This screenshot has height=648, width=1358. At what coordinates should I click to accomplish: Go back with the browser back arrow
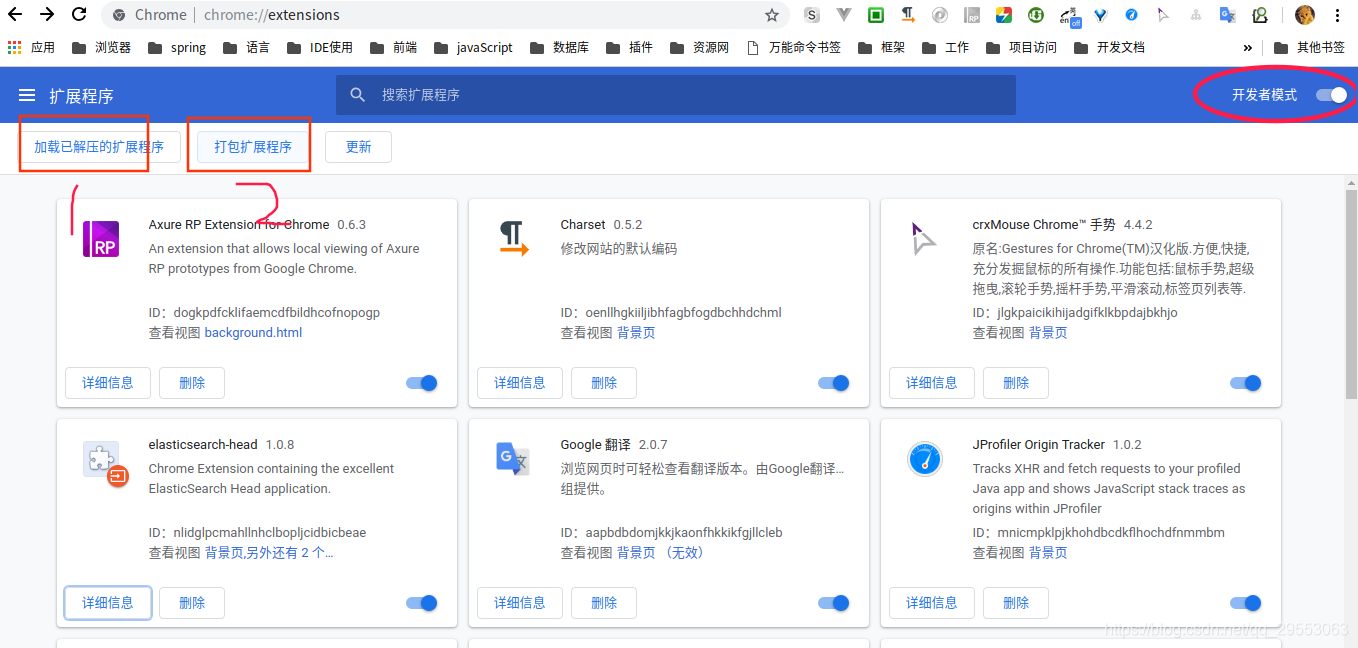click(15, 15)
